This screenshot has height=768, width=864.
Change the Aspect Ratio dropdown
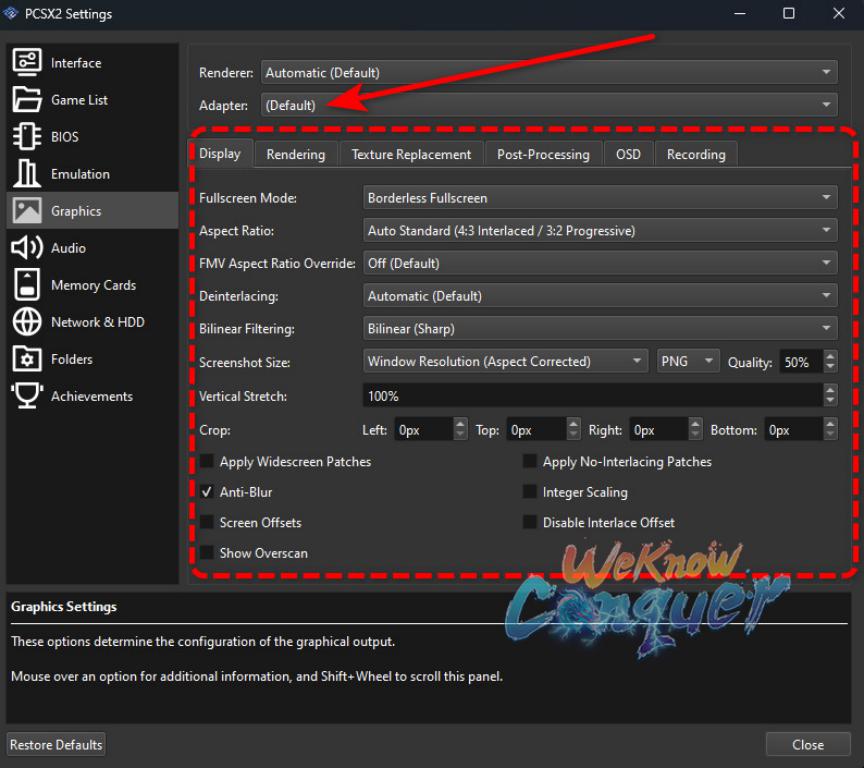[x=600, y=230]
